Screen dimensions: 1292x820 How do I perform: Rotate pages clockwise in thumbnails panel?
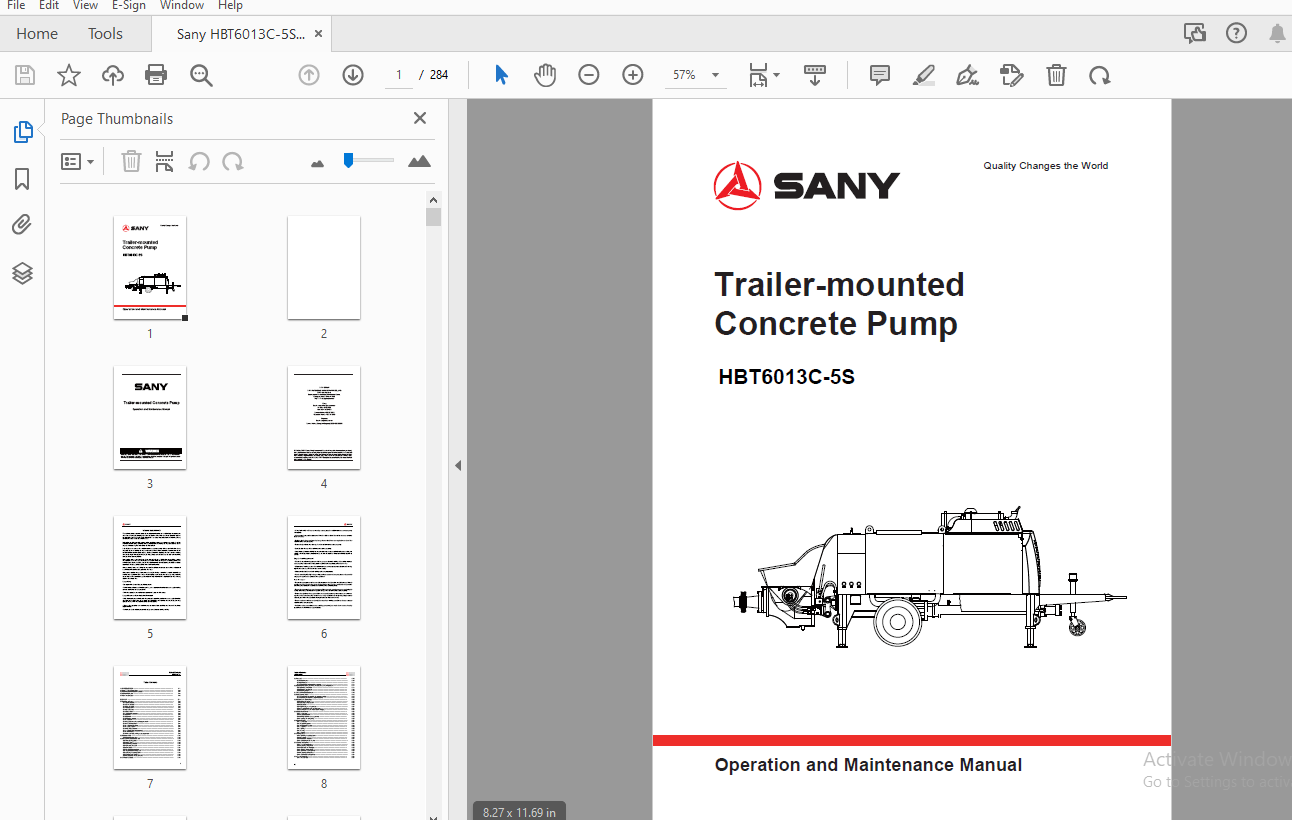click(233, 161)
